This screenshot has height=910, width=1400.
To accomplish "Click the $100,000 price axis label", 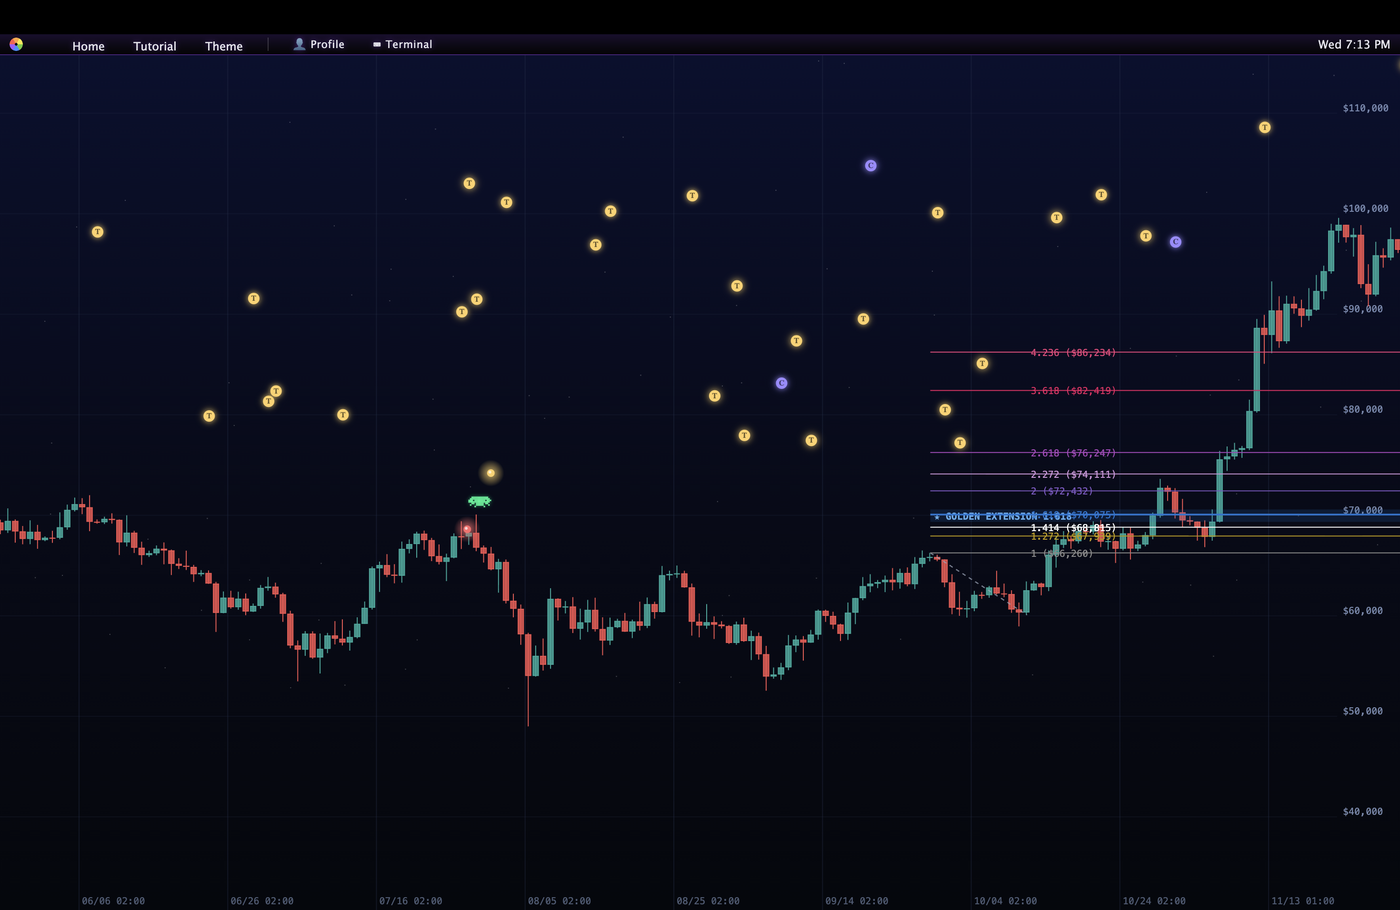I will [1365, 208].
